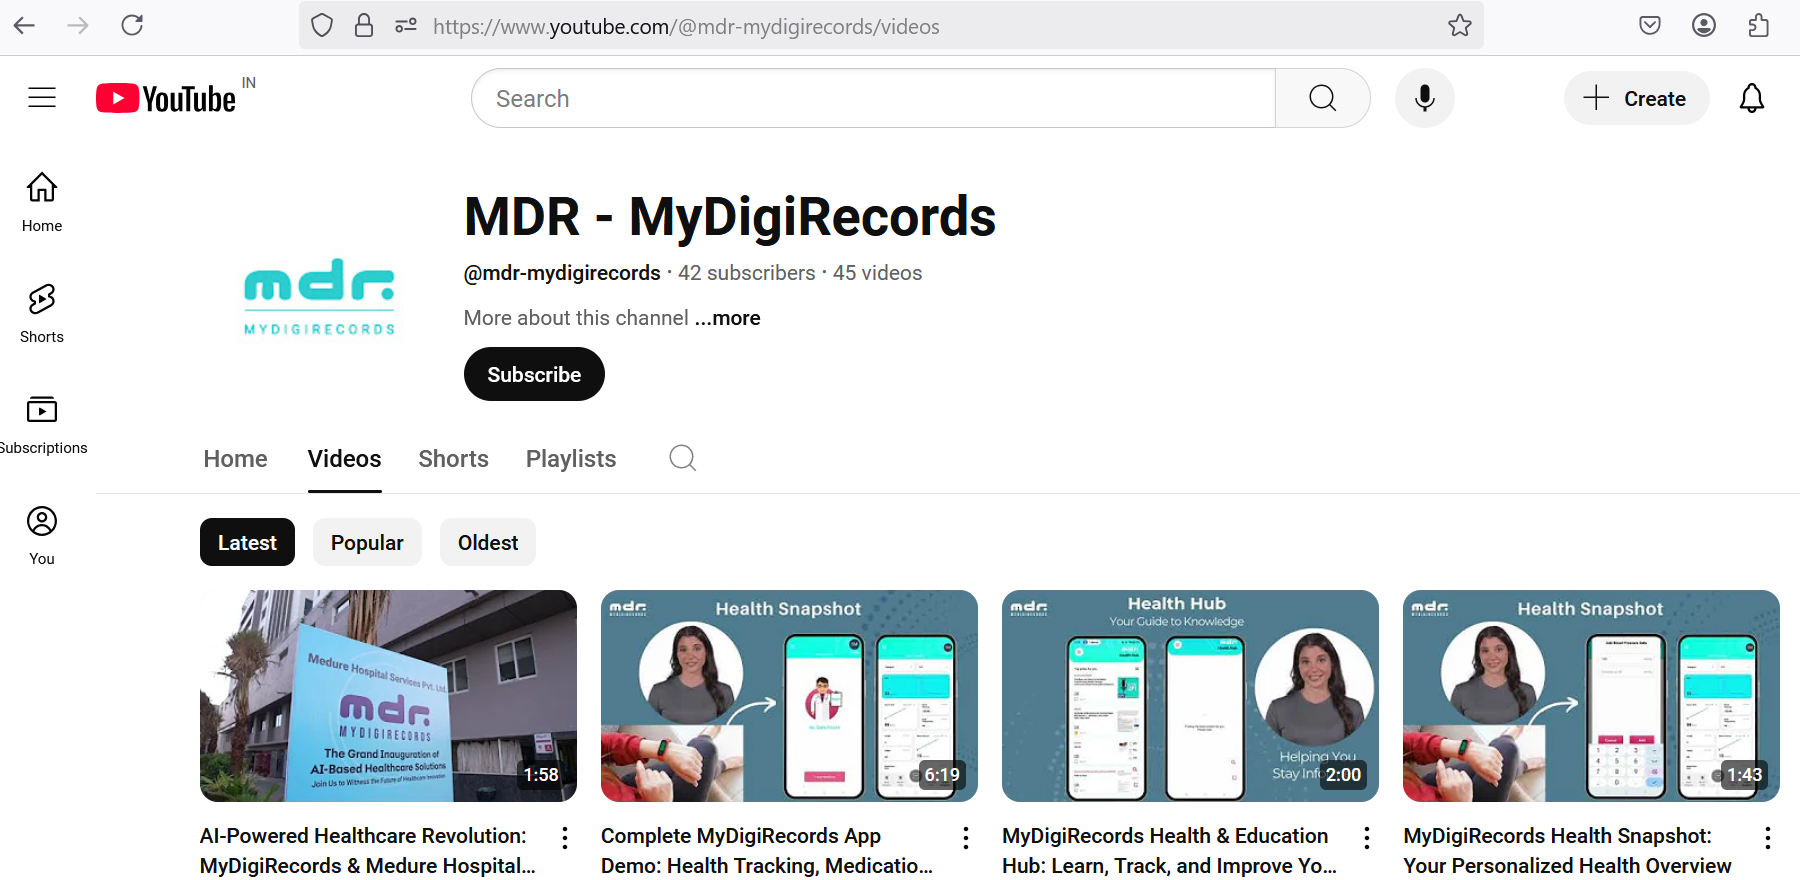Image resolution: width=1800 pixels, height=880 pixels.
Task: Open the Pocket save icon
Action: tap(1650, 26)
